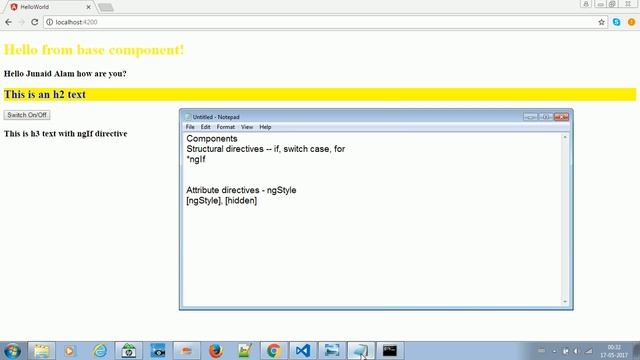Click the Notepad scrollbar down arrow
The height and width of the screenshot is (360, 640).
(x=565, y=301)
